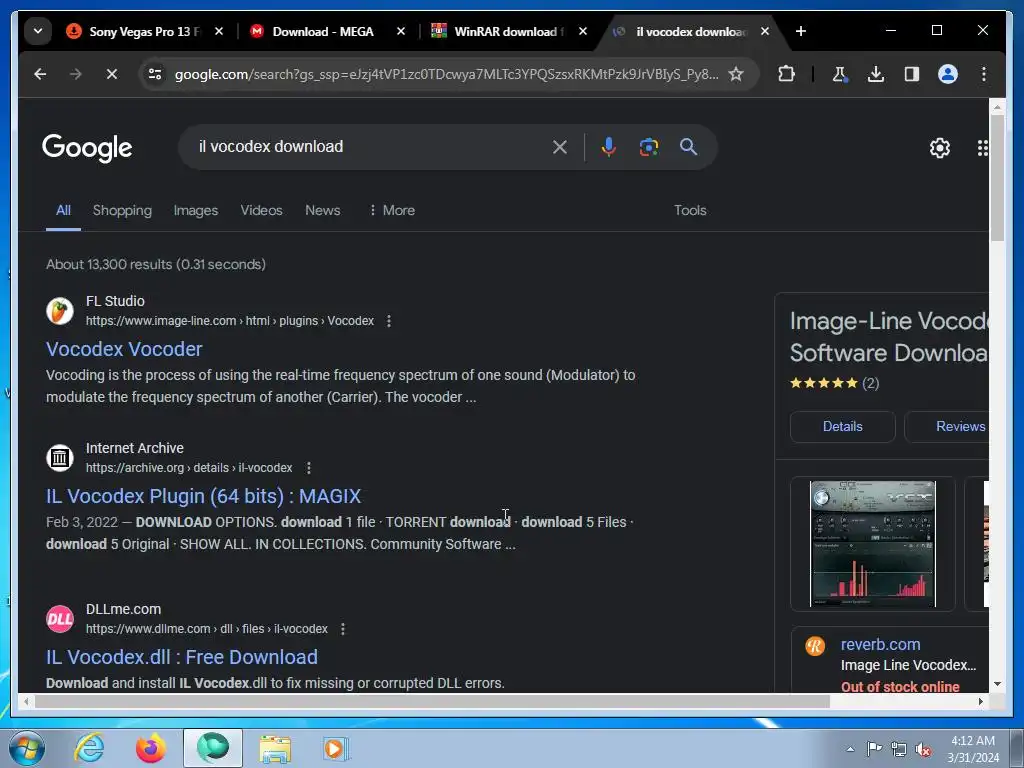Screen dimensions: 1024x768
Task: Launch Internet Explorer from the taskbar
Action: coord(89,748)
